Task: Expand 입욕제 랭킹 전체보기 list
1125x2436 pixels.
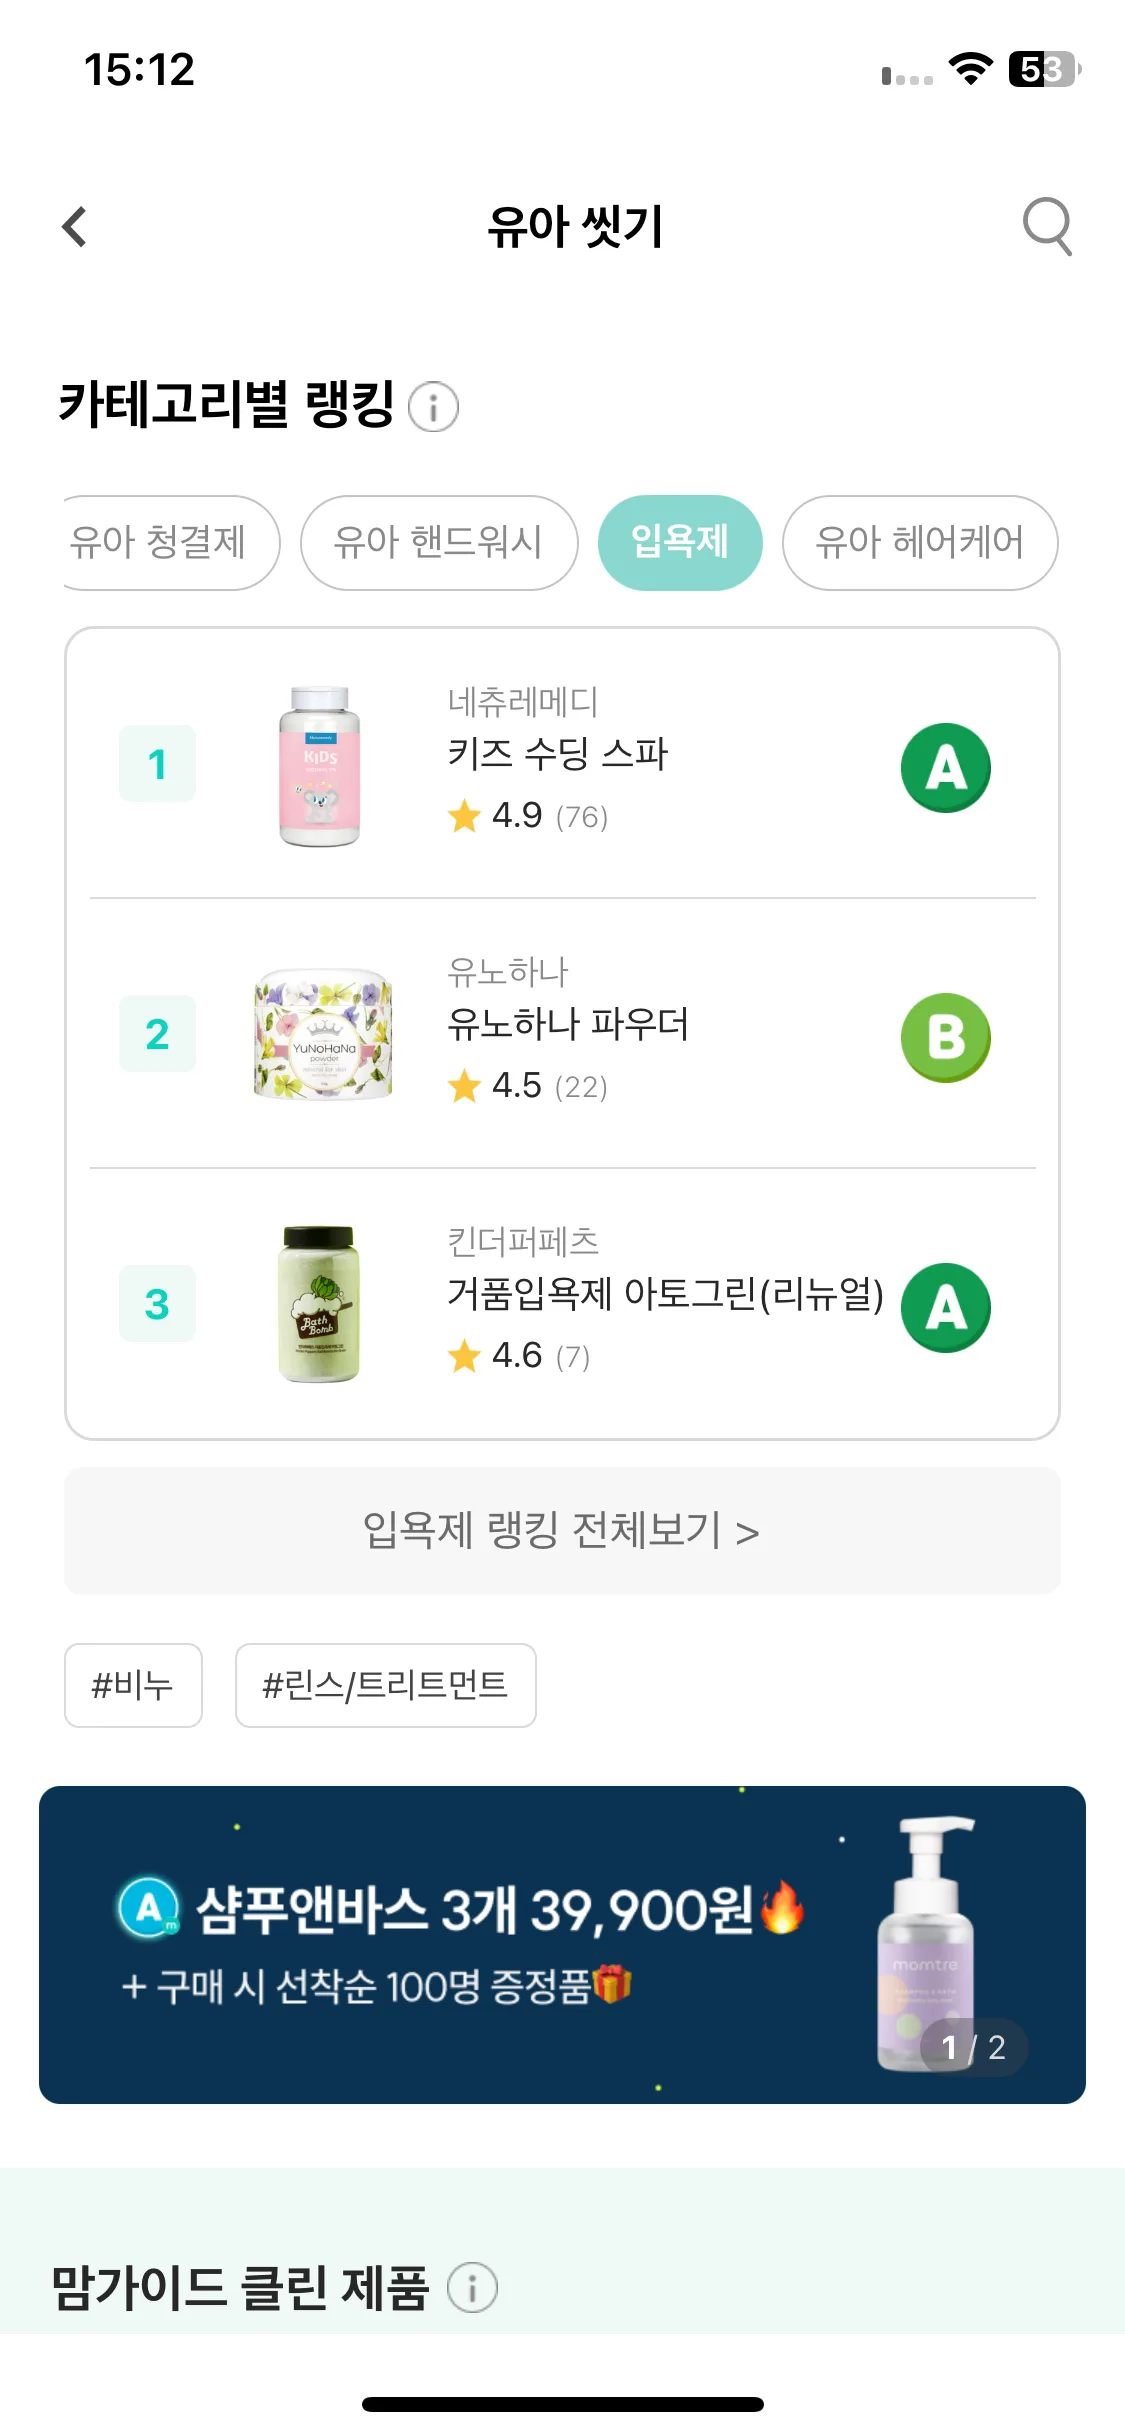Action: tap(562, 1531)
